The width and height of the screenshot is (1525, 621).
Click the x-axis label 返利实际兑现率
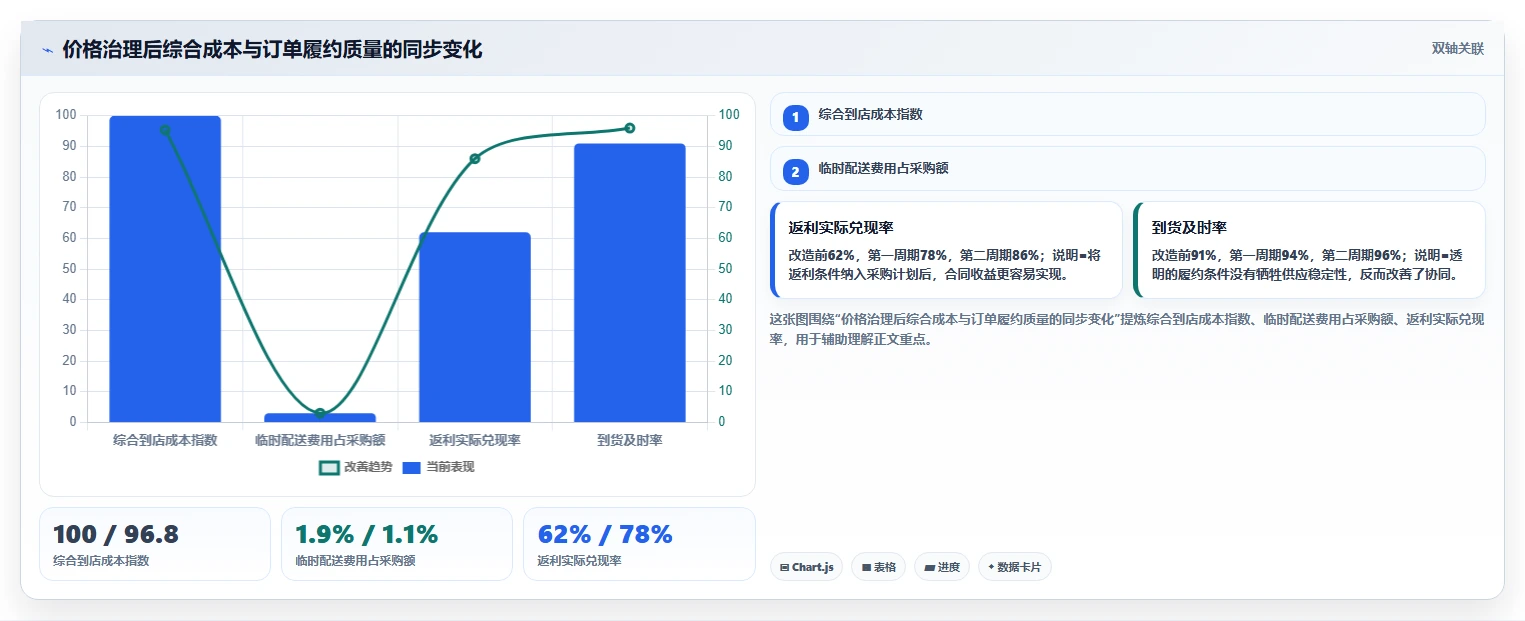click(x=475, y=440)
